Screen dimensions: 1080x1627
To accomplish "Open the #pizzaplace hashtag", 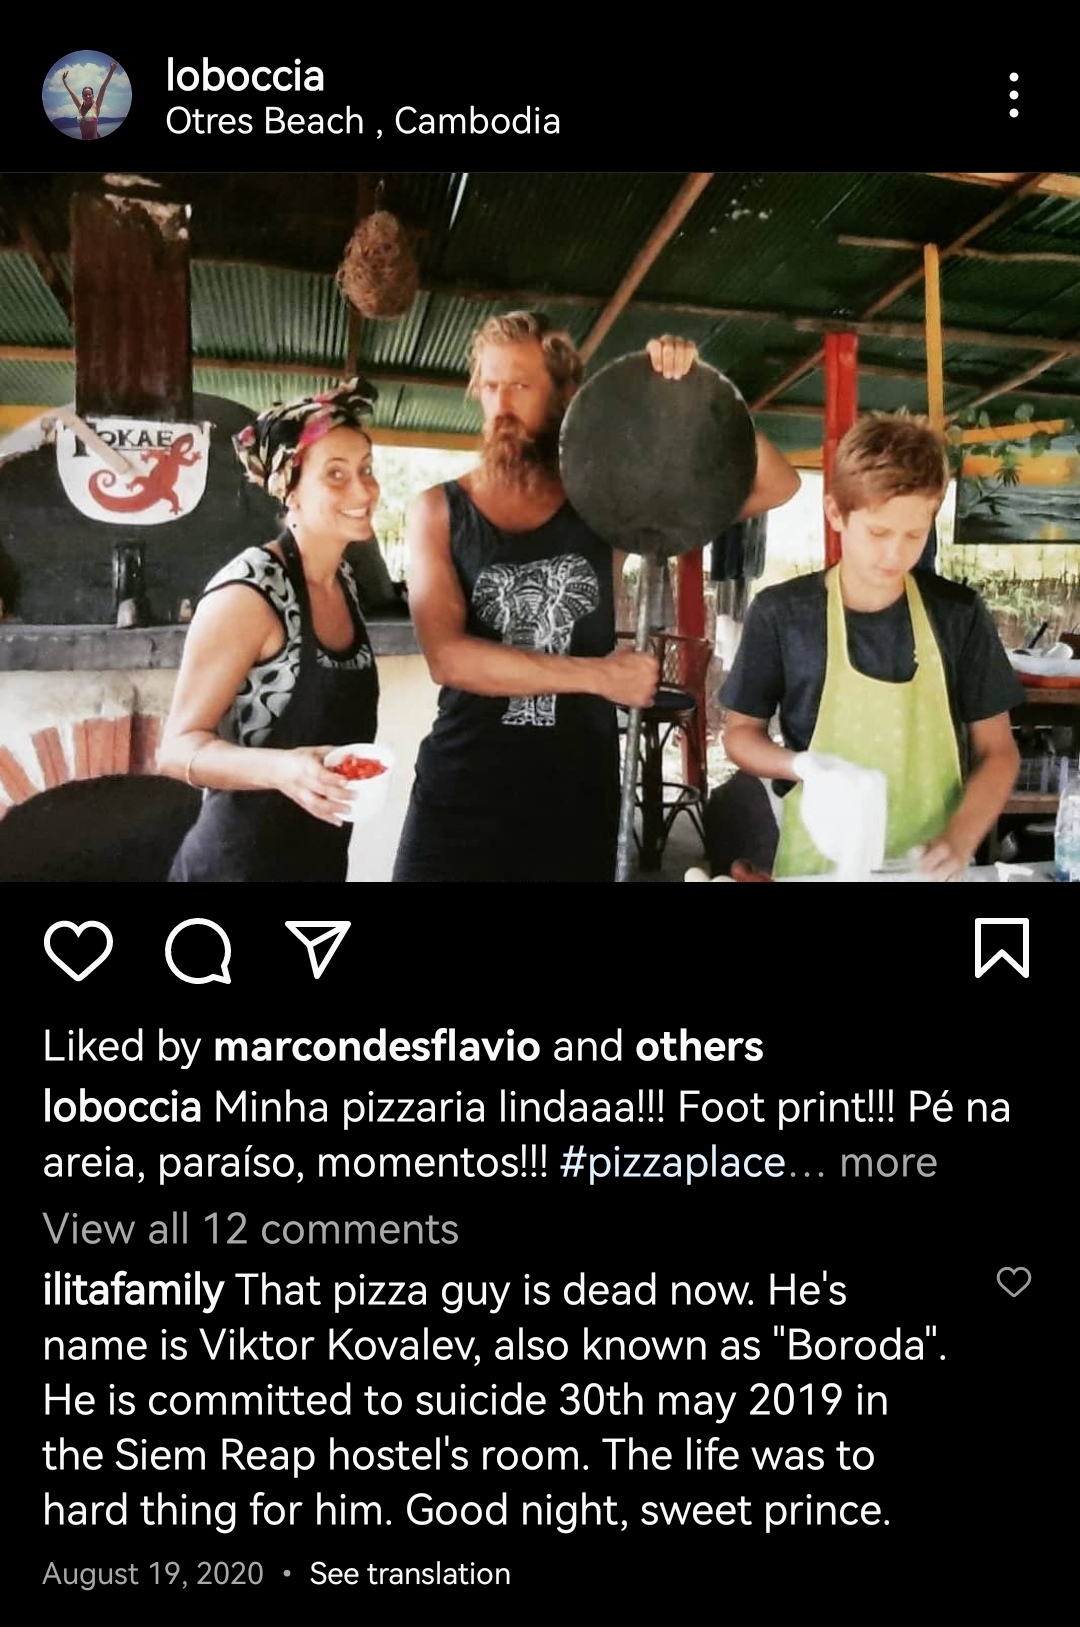I will click(x=673, y=1162).
